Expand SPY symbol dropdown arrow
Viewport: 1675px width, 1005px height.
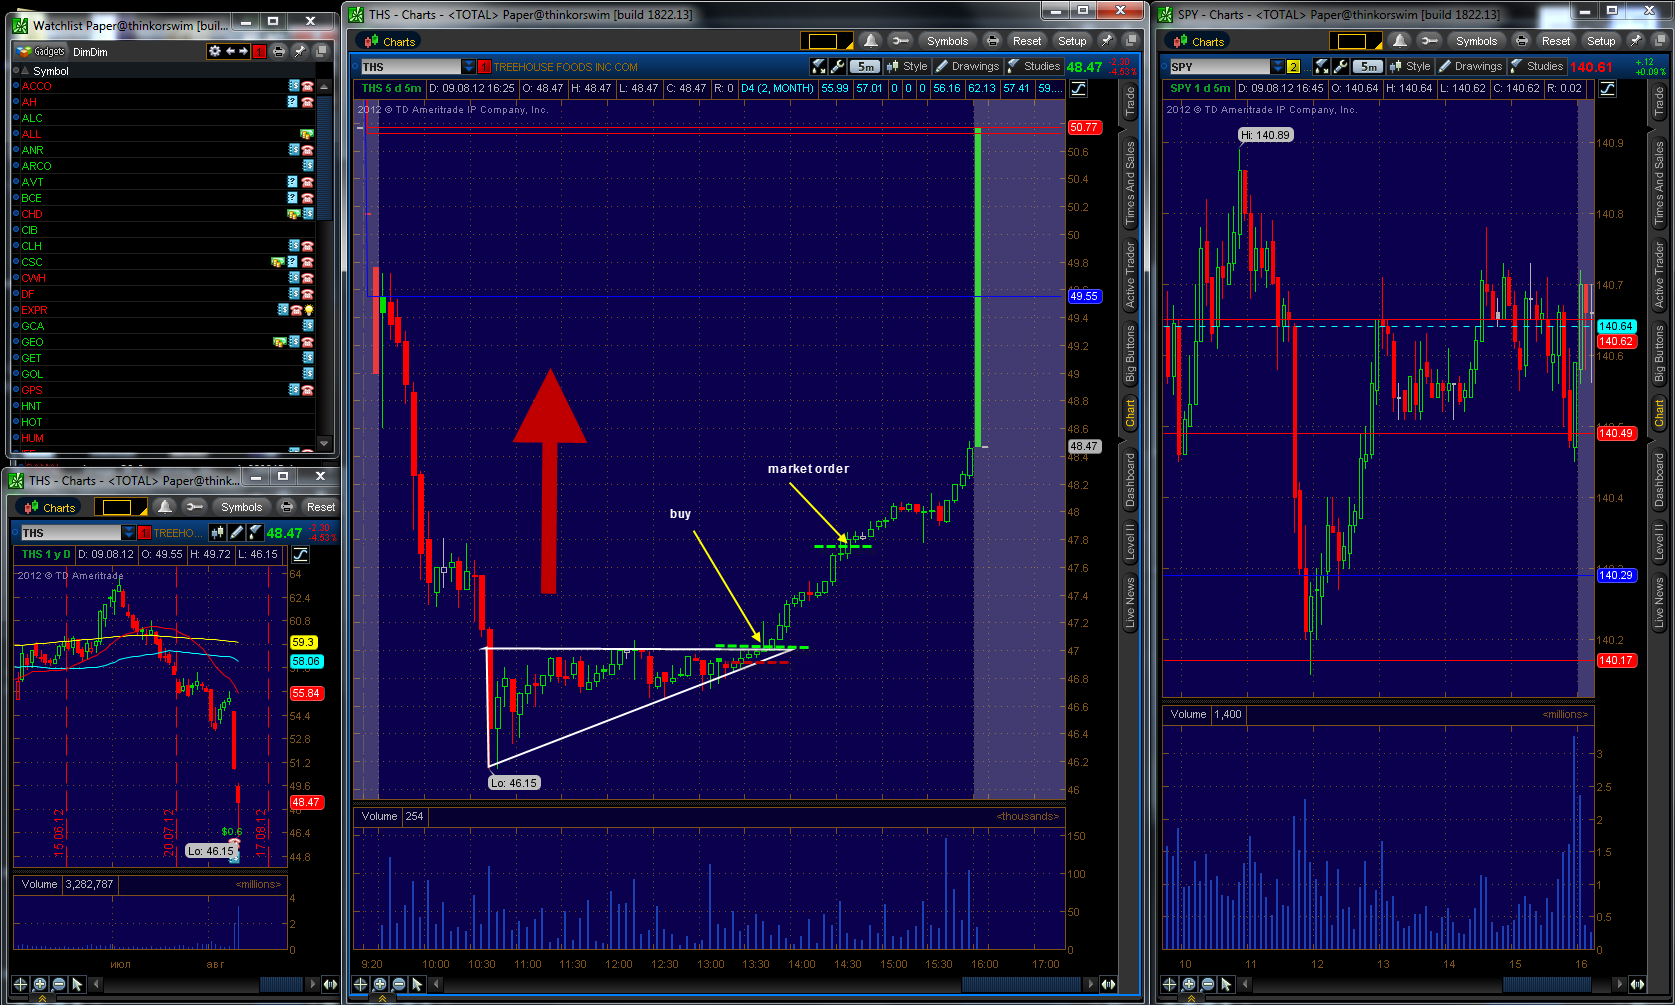(x=1277, y=67)
